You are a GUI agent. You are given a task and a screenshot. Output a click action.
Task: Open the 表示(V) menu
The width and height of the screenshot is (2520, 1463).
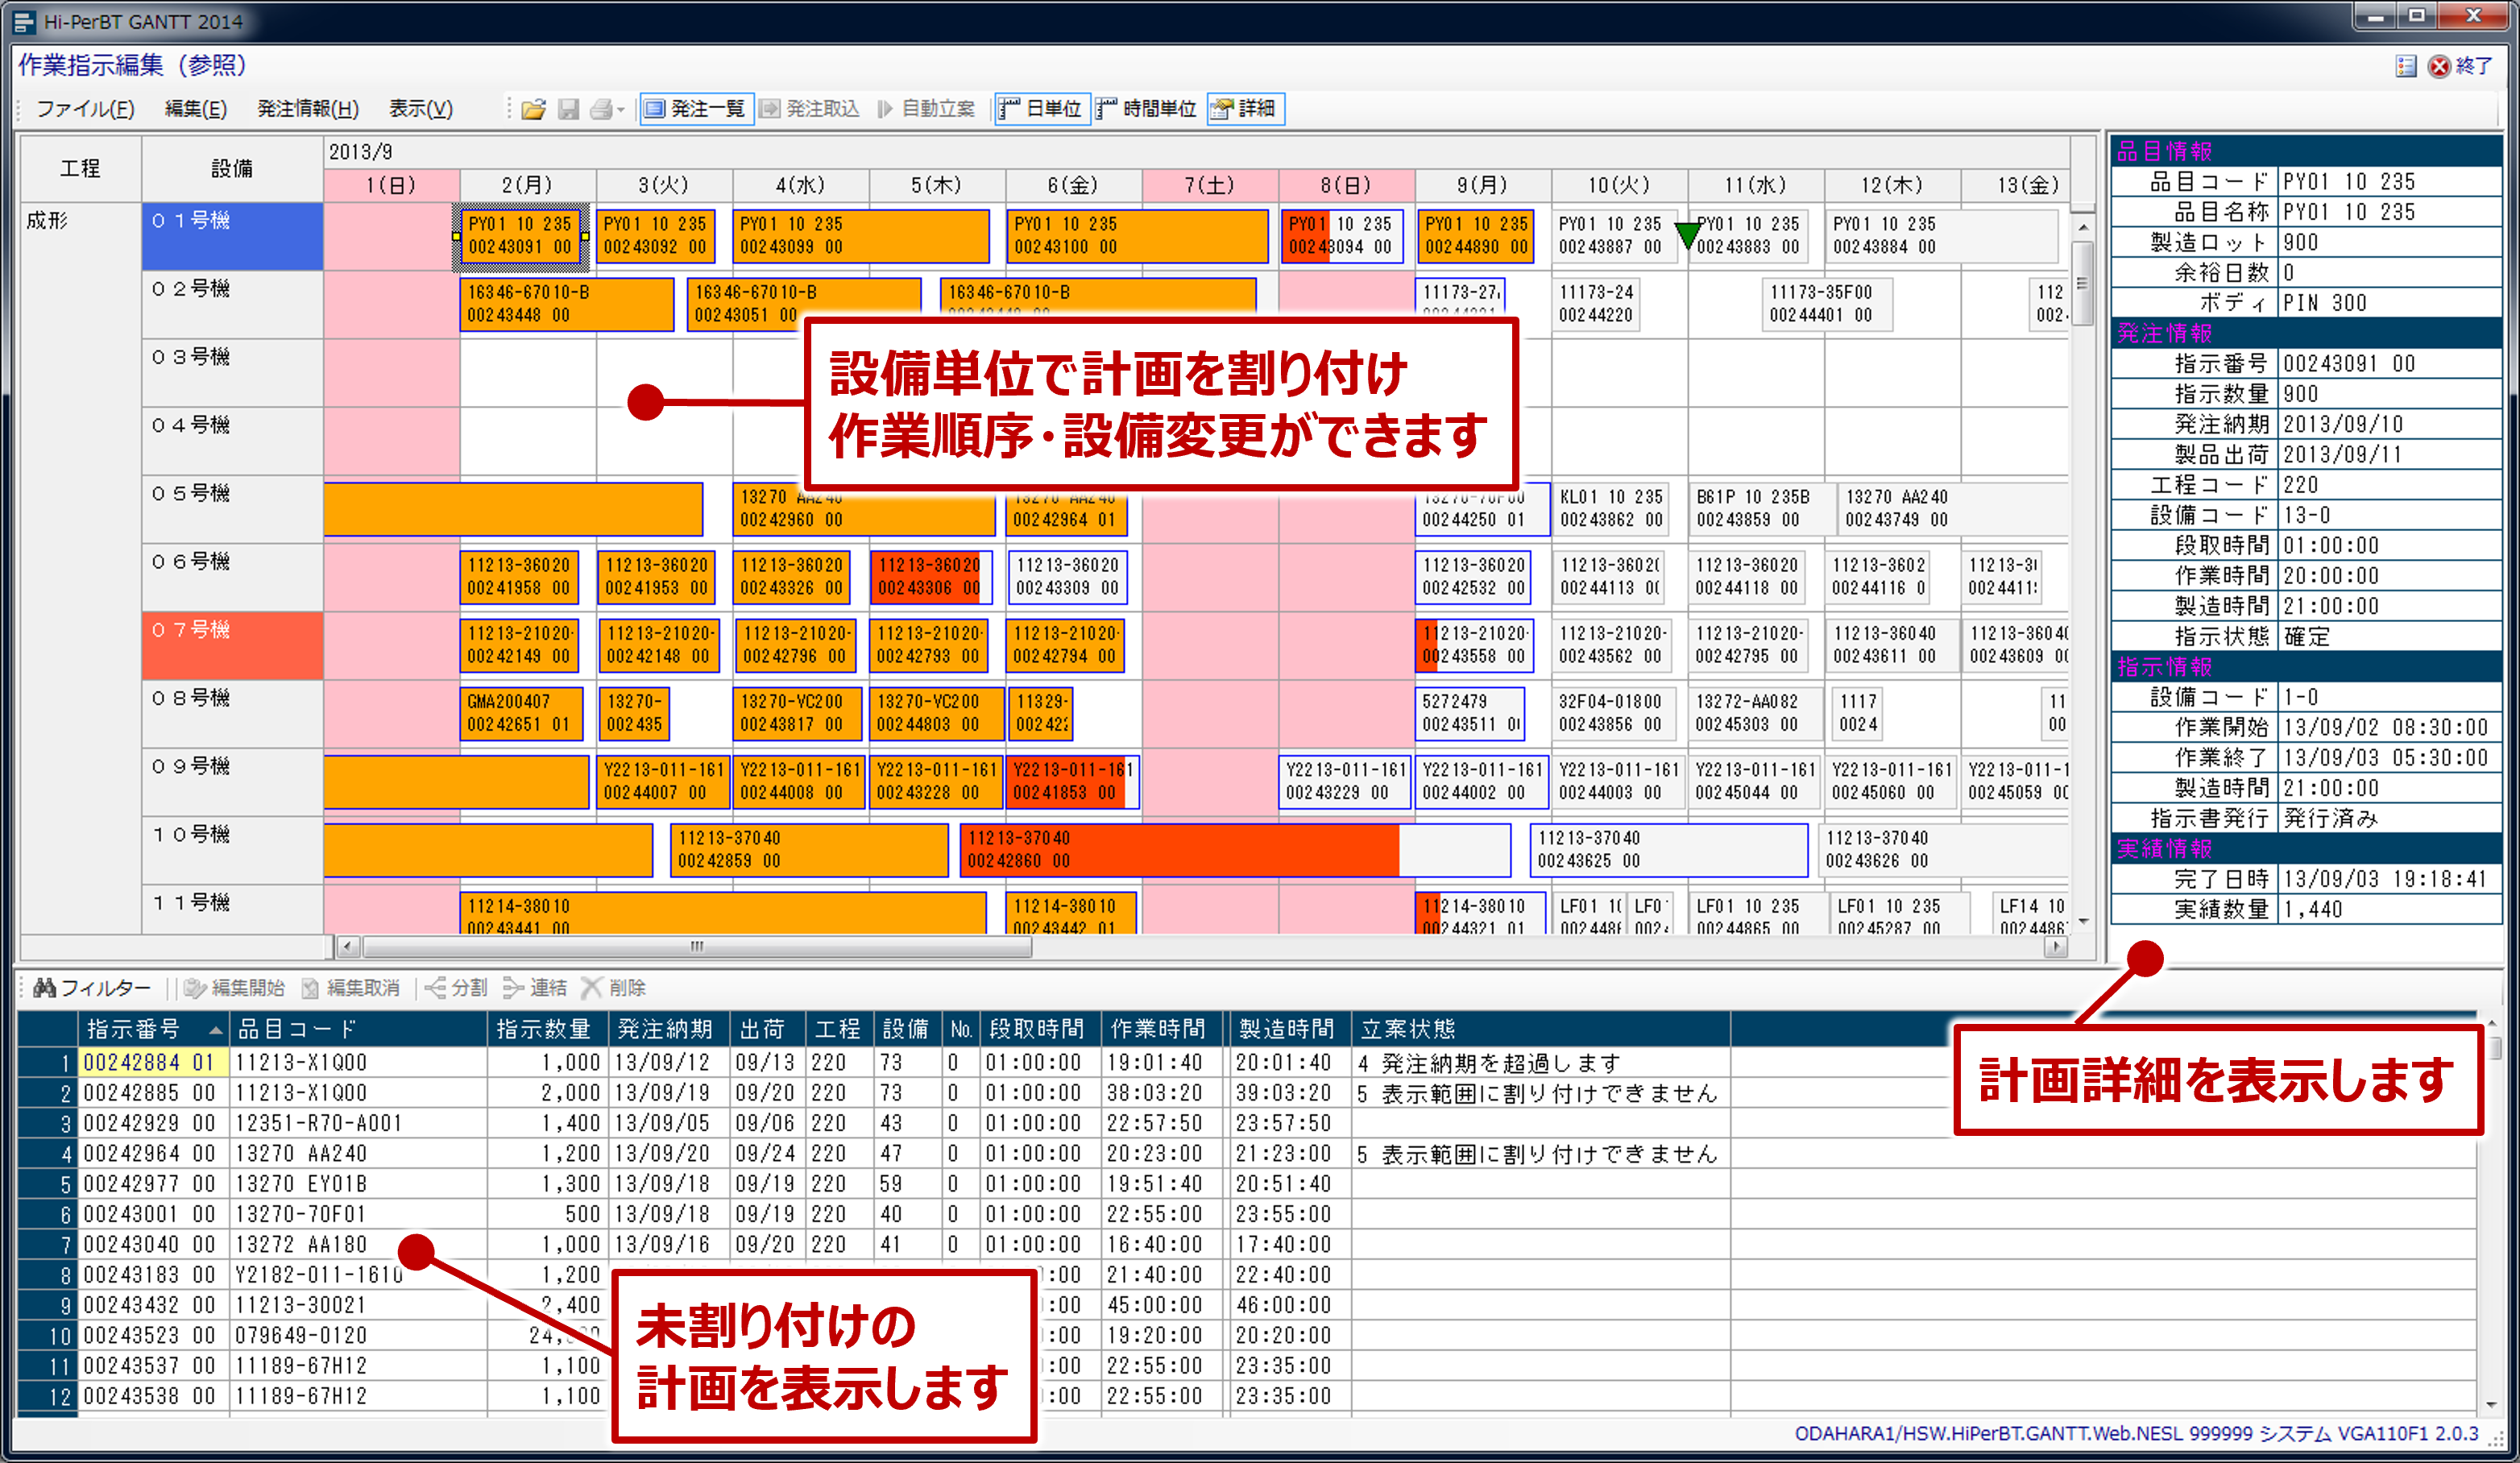point(420,109)
